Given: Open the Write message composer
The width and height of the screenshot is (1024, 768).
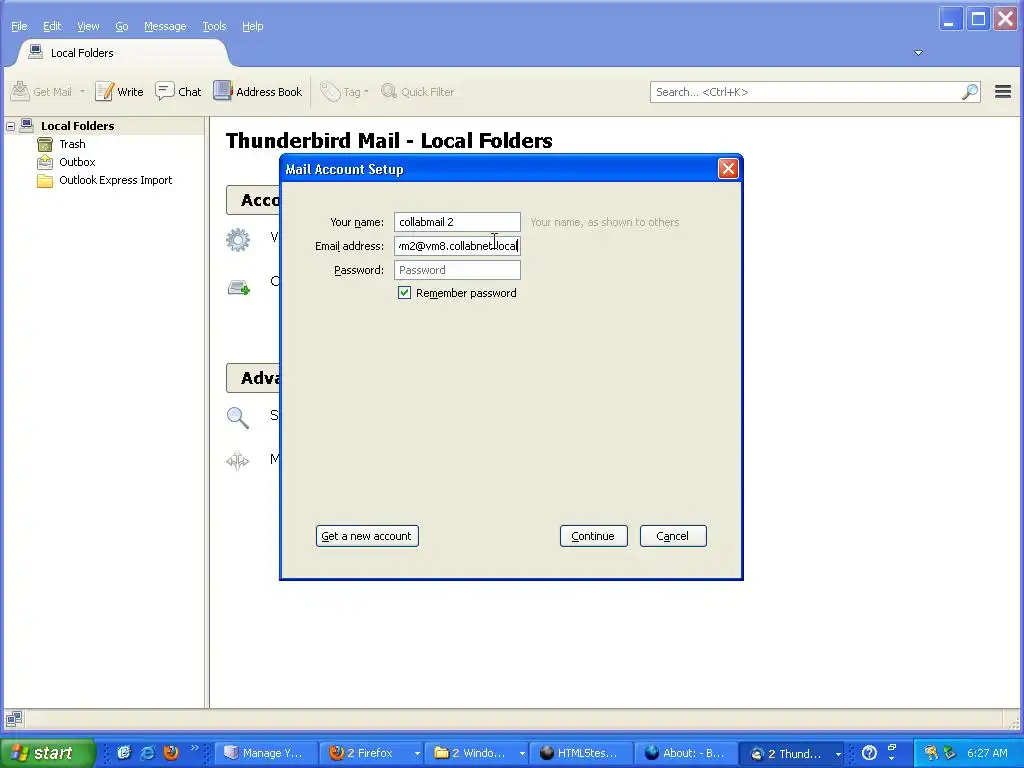Looking at the screenshot, I should click(x=120, y=91).
